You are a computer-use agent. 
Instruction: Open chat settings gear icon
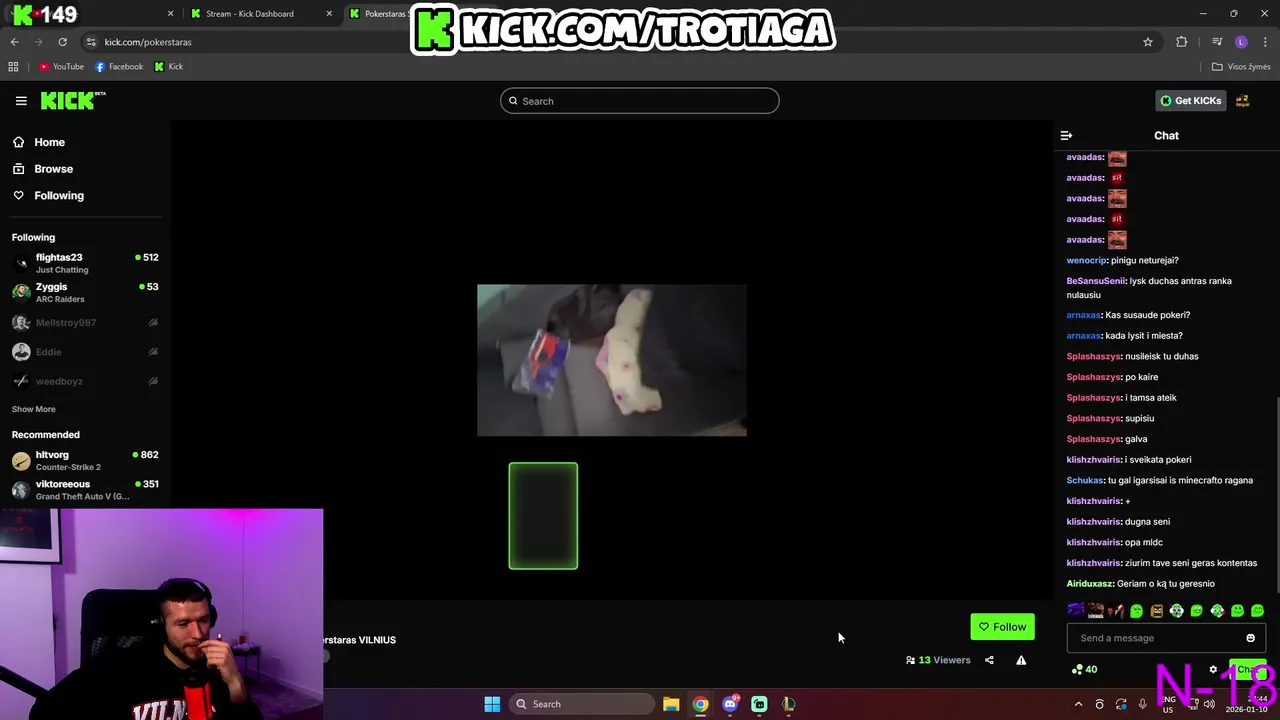point(1213,670)
